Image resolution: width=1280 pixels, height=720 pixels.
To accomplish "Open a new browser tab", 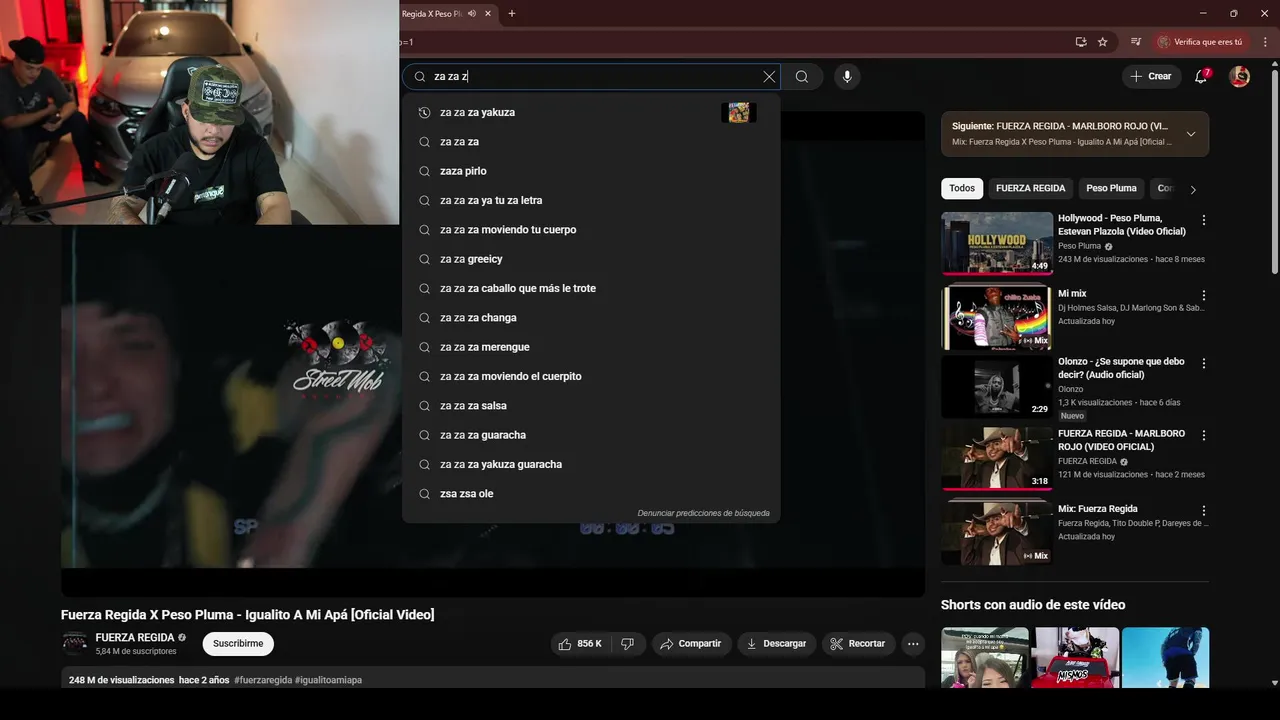I will tap(512, 14).
